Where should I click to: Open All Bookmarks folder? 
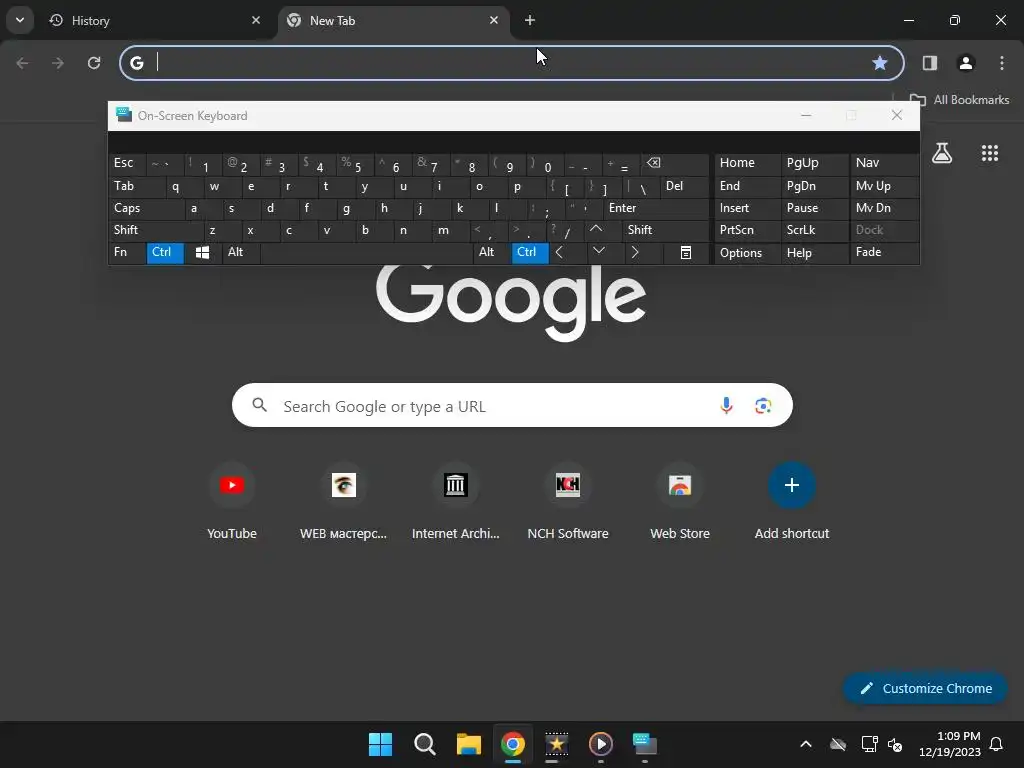(x=959, y=100)
